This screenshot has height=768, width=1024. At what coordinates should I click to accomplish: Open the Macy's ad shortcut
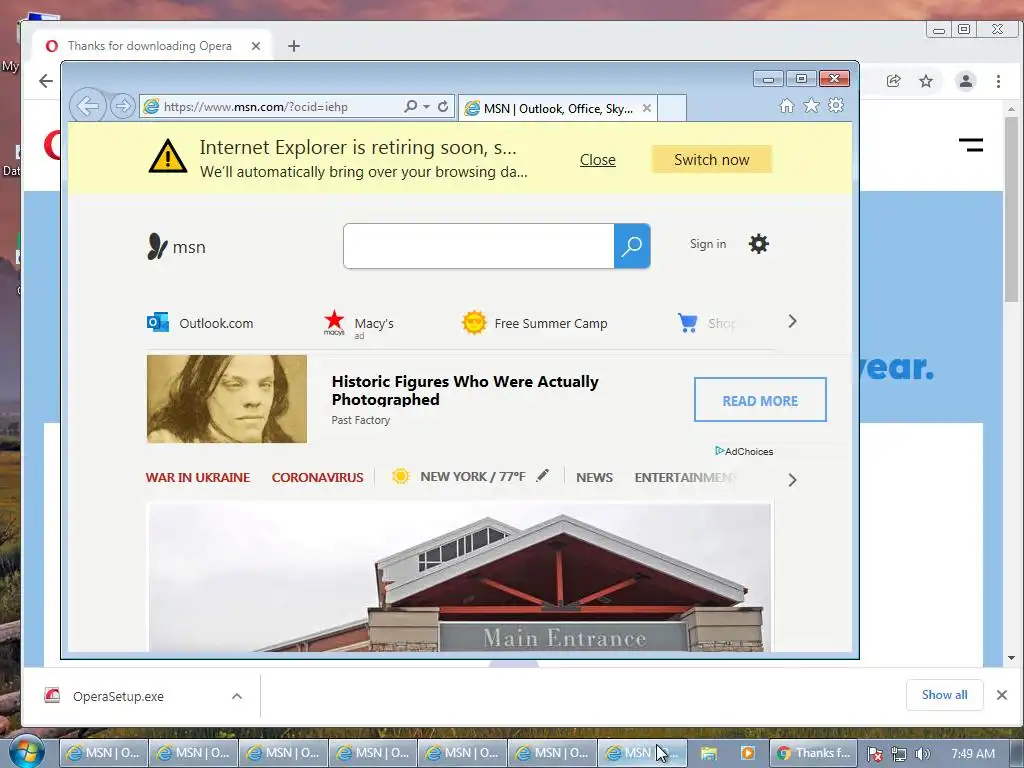359,323
